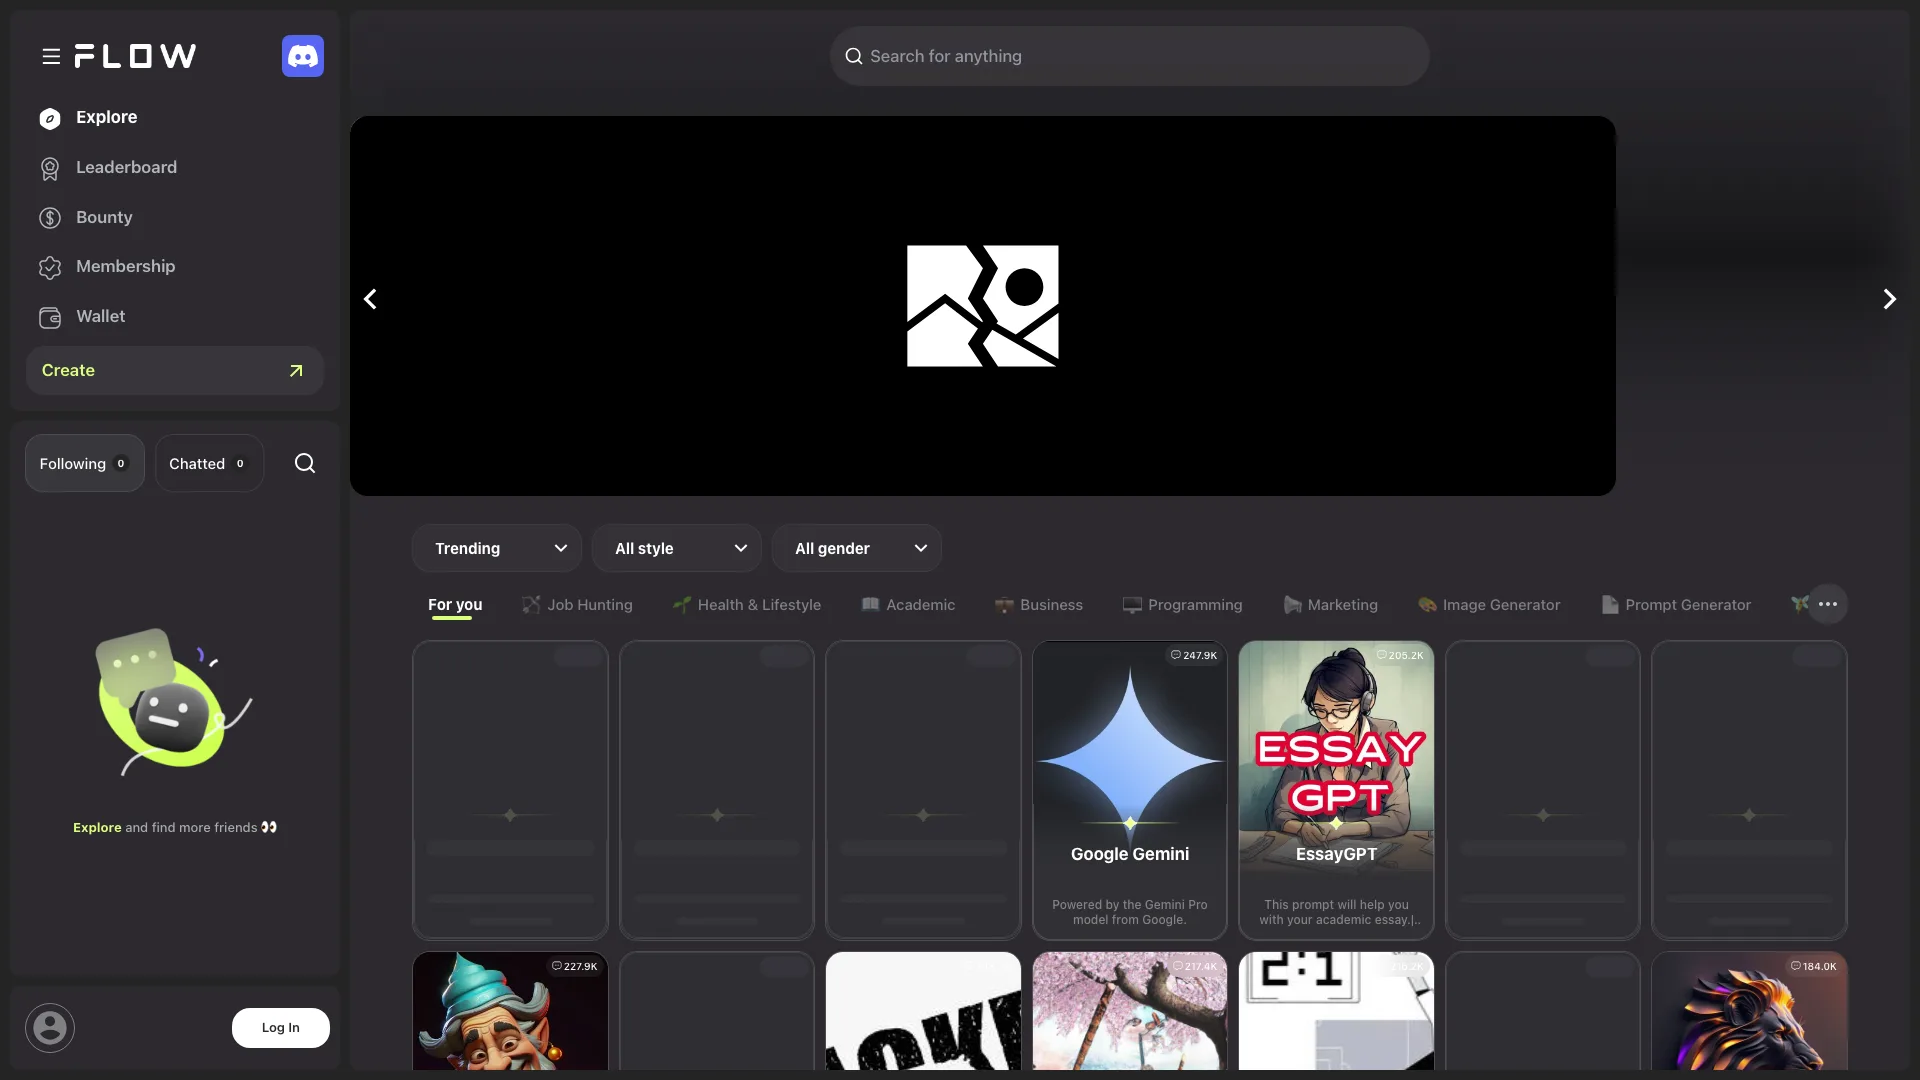Click the Health & Lifestyle sprout icon
Image resolution: width=1920 pixels, height=1080 pixels.
(x=682, y=604)
